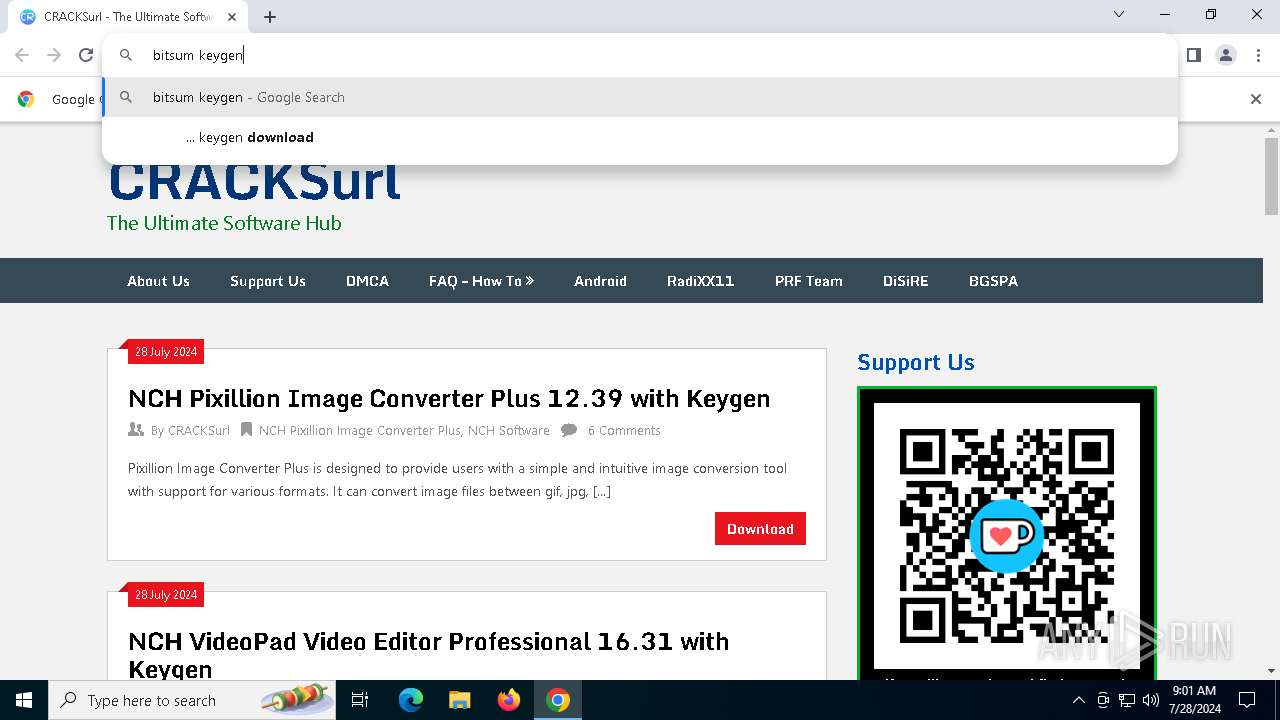Dismiss the Google infobar with X
This screenshot has height=720, width=1280.
tap(1256, 98)
